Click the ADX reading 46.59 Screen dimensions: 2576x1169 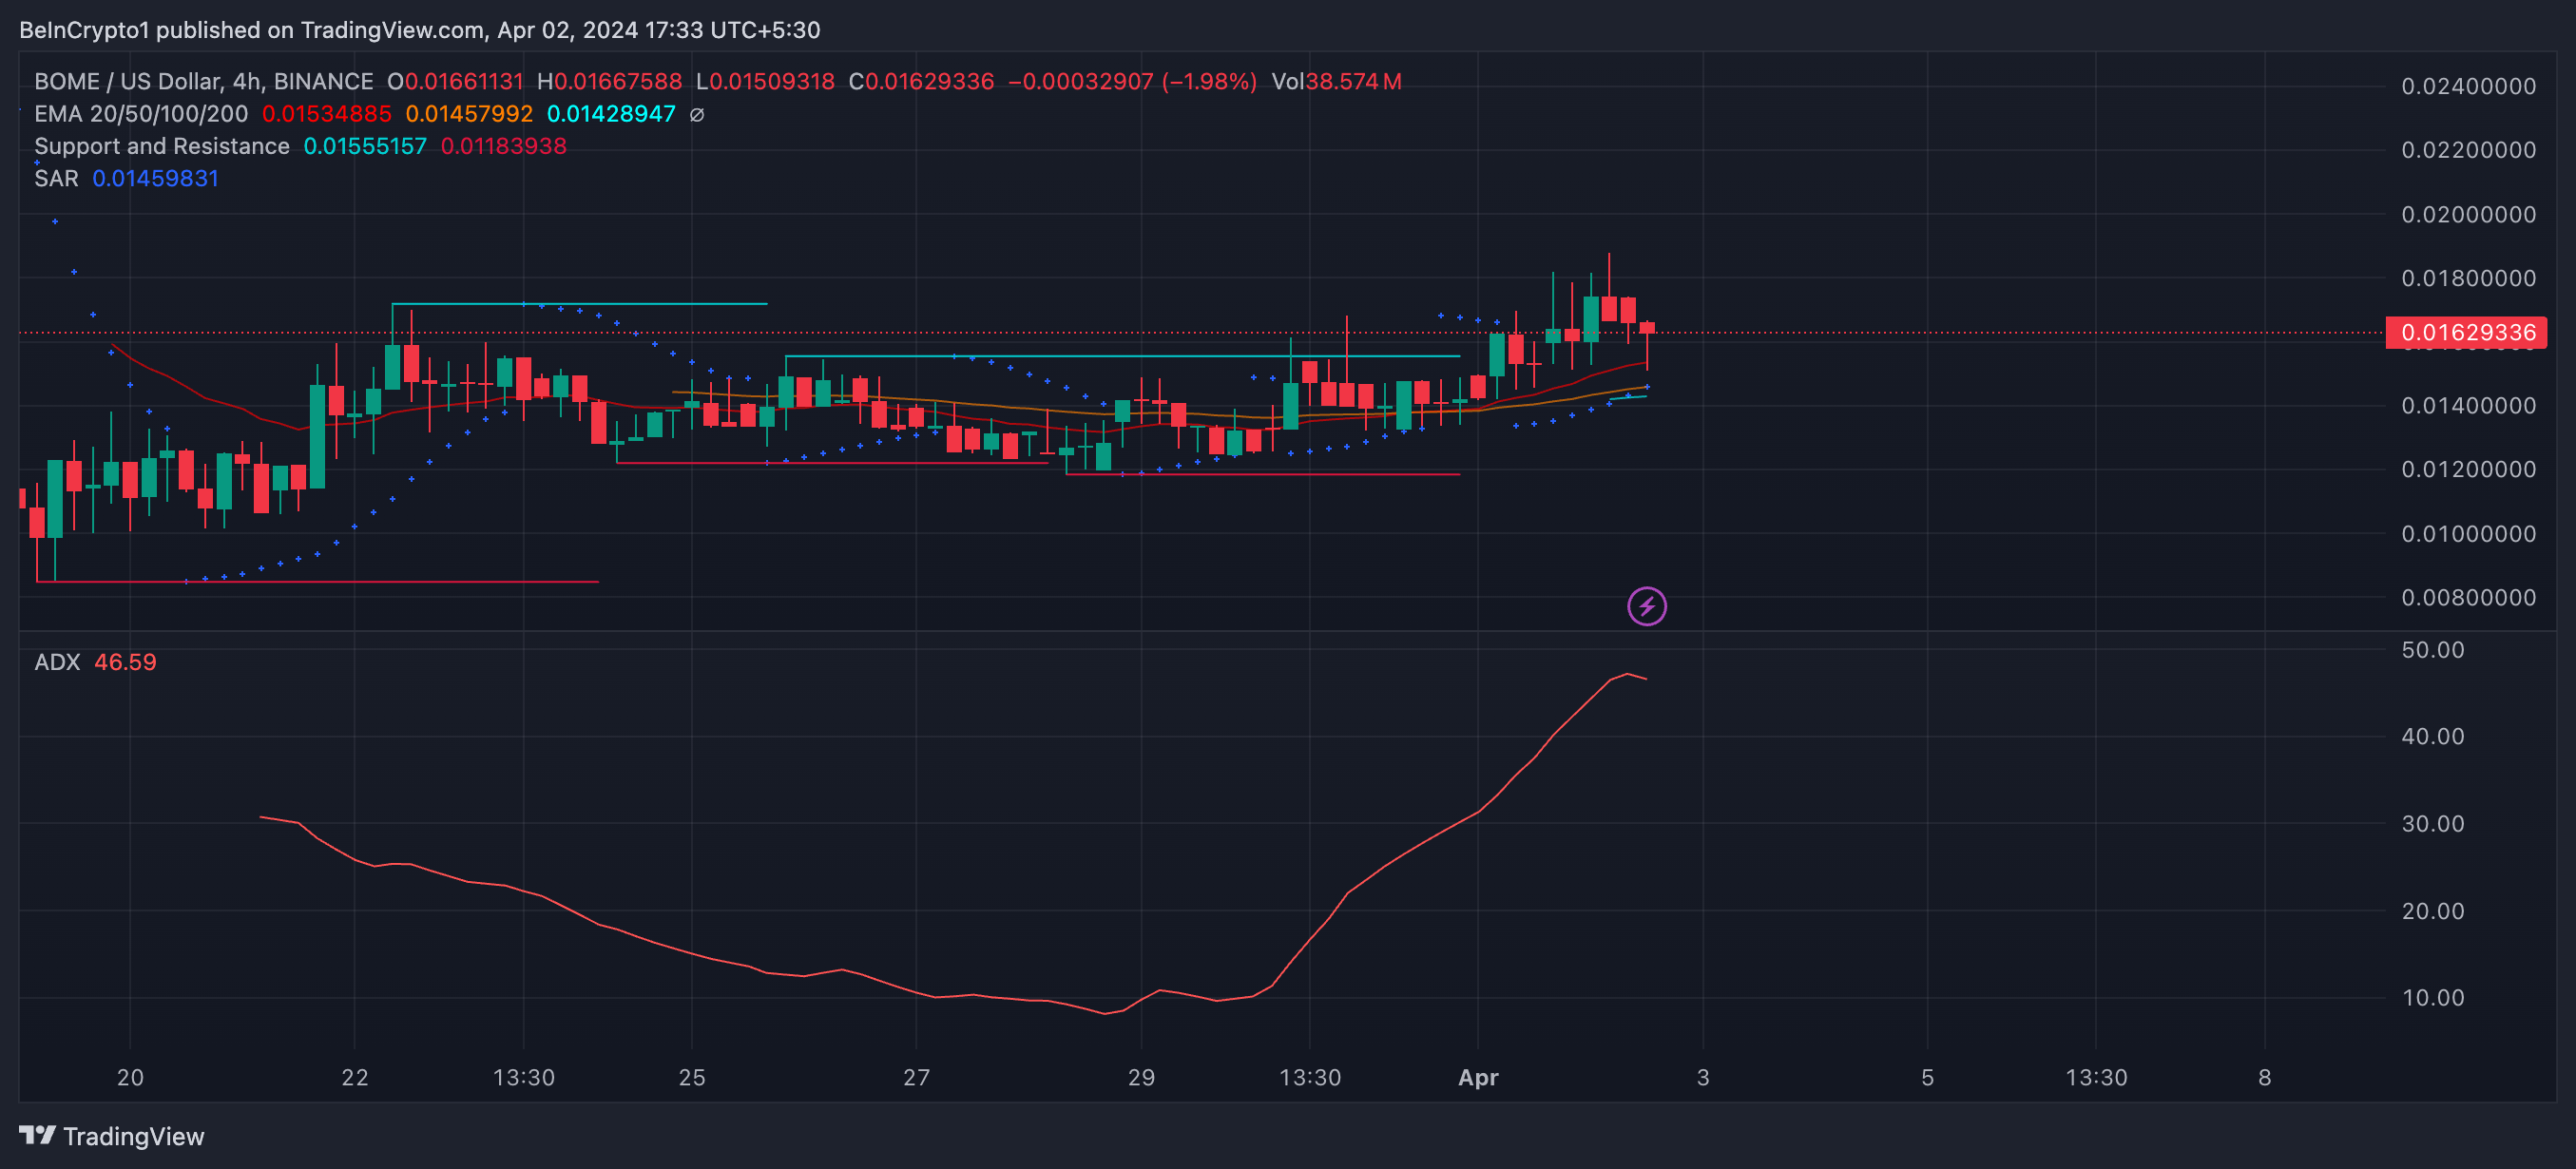pyautogui.click(x=125, y=662)
